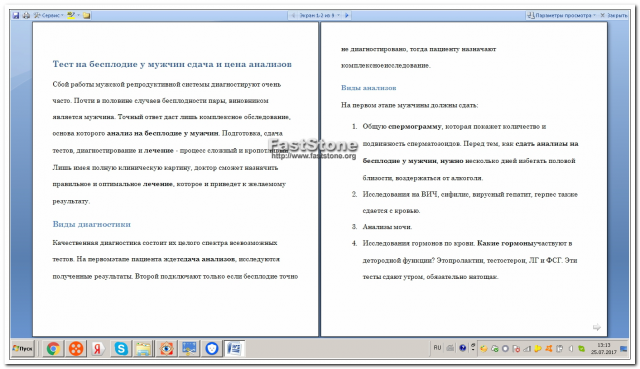Click the green cloud sync tray icon
This screenshot has width=640, height=369.
(x=495, y=349)
